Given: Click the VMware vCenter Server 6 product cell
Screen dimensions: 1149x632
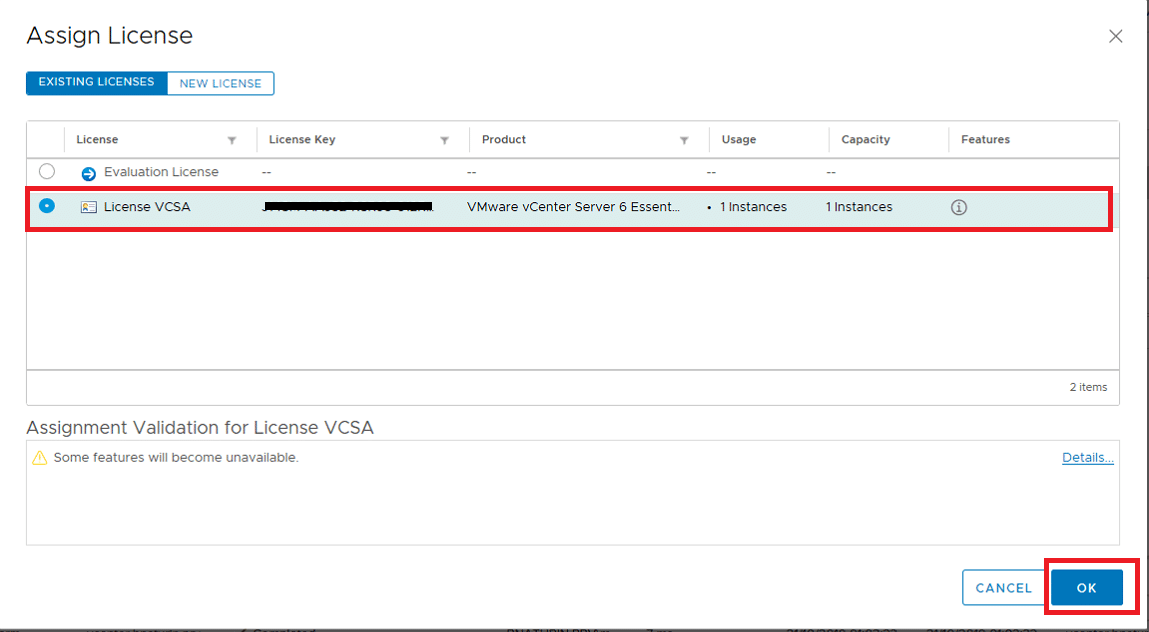Looking at the screenshot, I should (574, 207).
